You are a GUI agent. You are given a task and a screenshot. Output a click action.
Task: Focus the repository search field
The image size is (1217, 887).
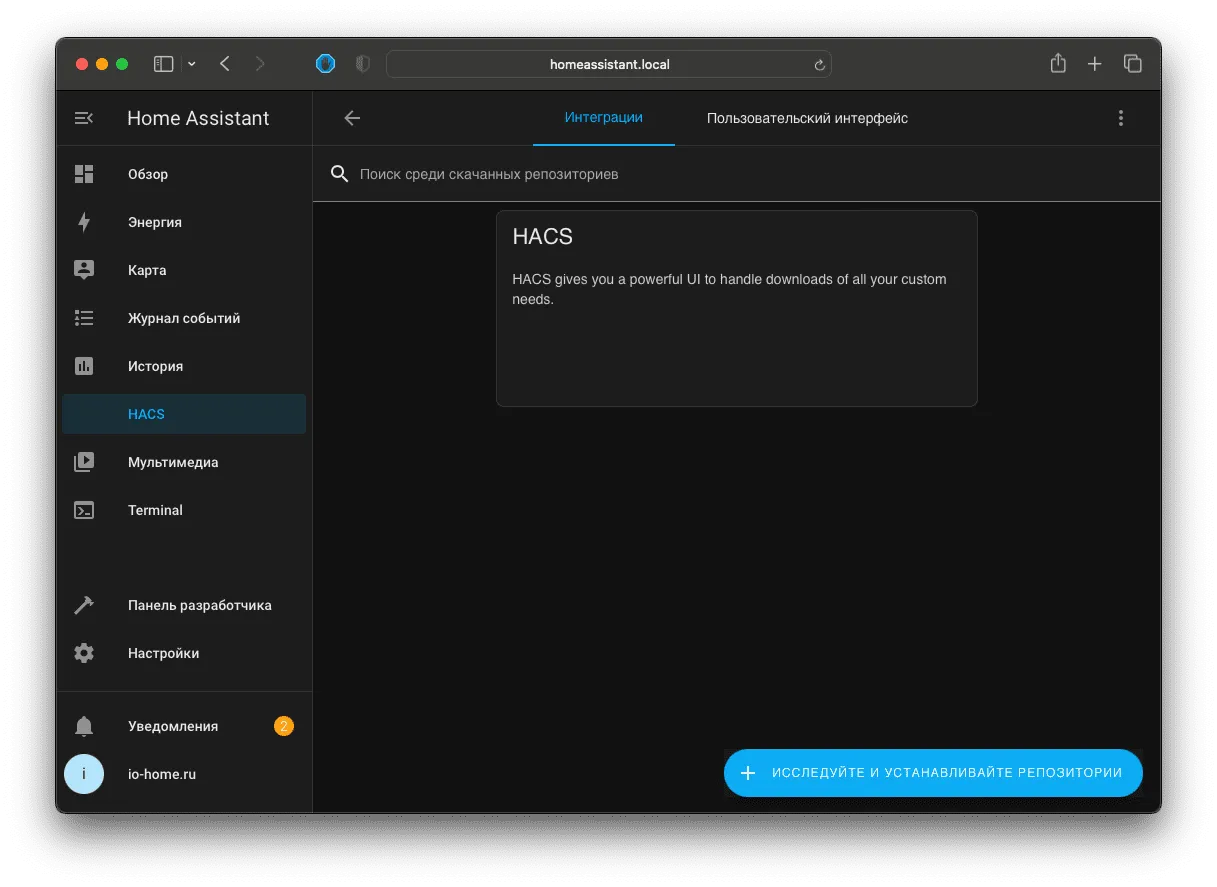pos(737,174)
